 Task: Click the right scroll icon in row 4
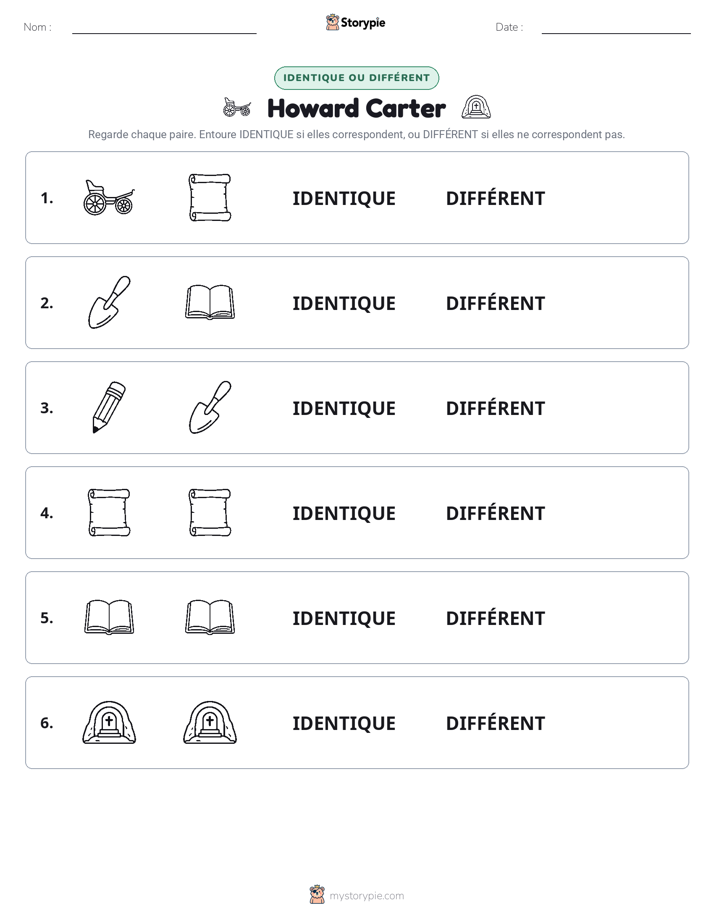tap(210, 513)
